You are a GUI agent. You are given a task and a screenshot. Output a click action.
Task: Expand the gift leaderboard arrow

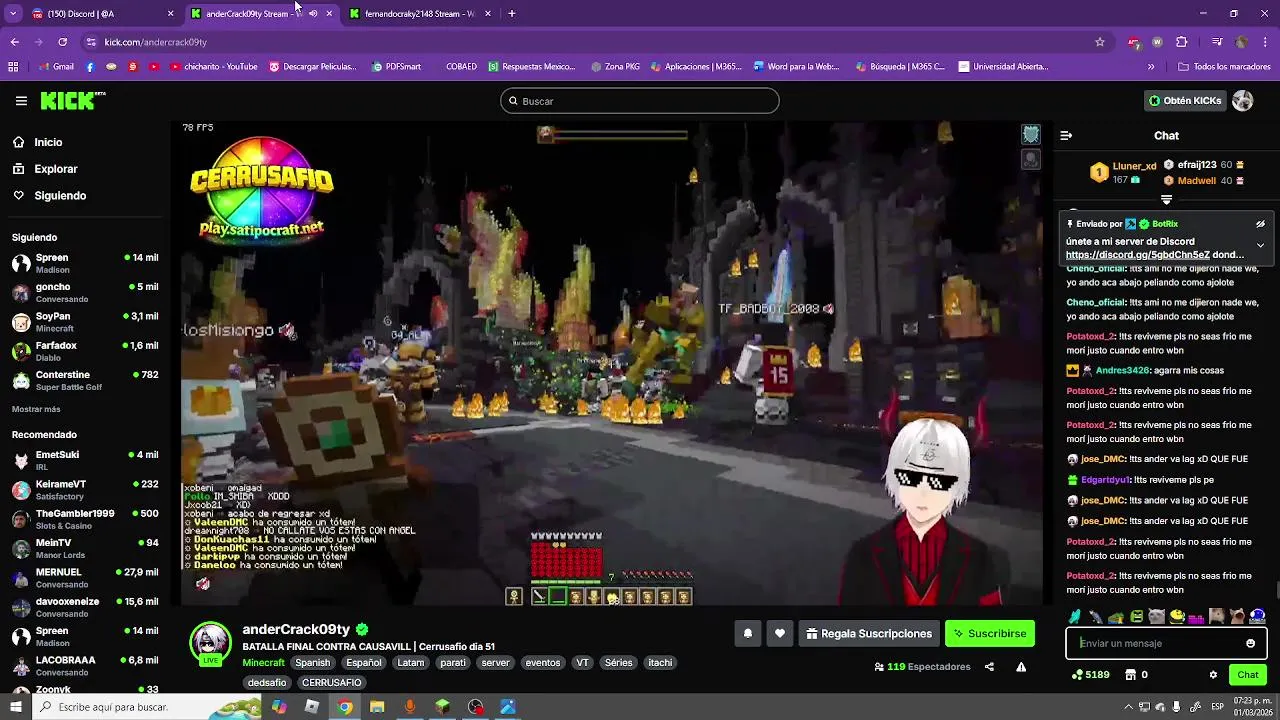coord(1166,200)
